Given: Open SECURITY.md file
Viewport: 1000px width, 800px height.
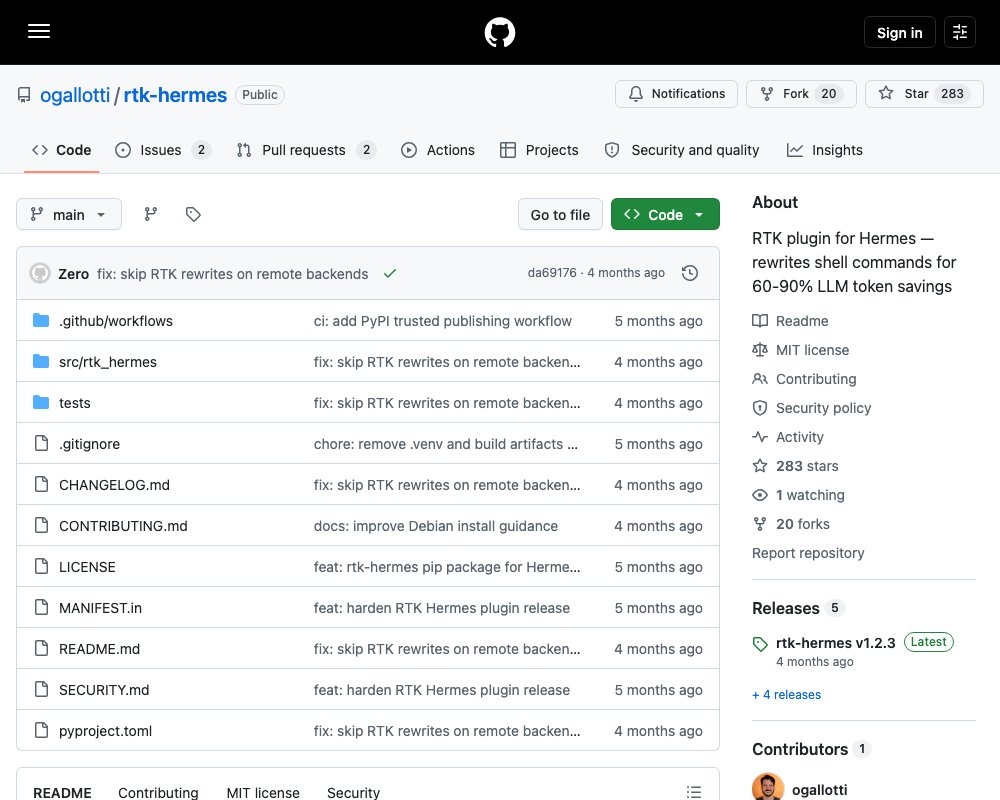Looking at the screenshot, I should tap(104, 690).
